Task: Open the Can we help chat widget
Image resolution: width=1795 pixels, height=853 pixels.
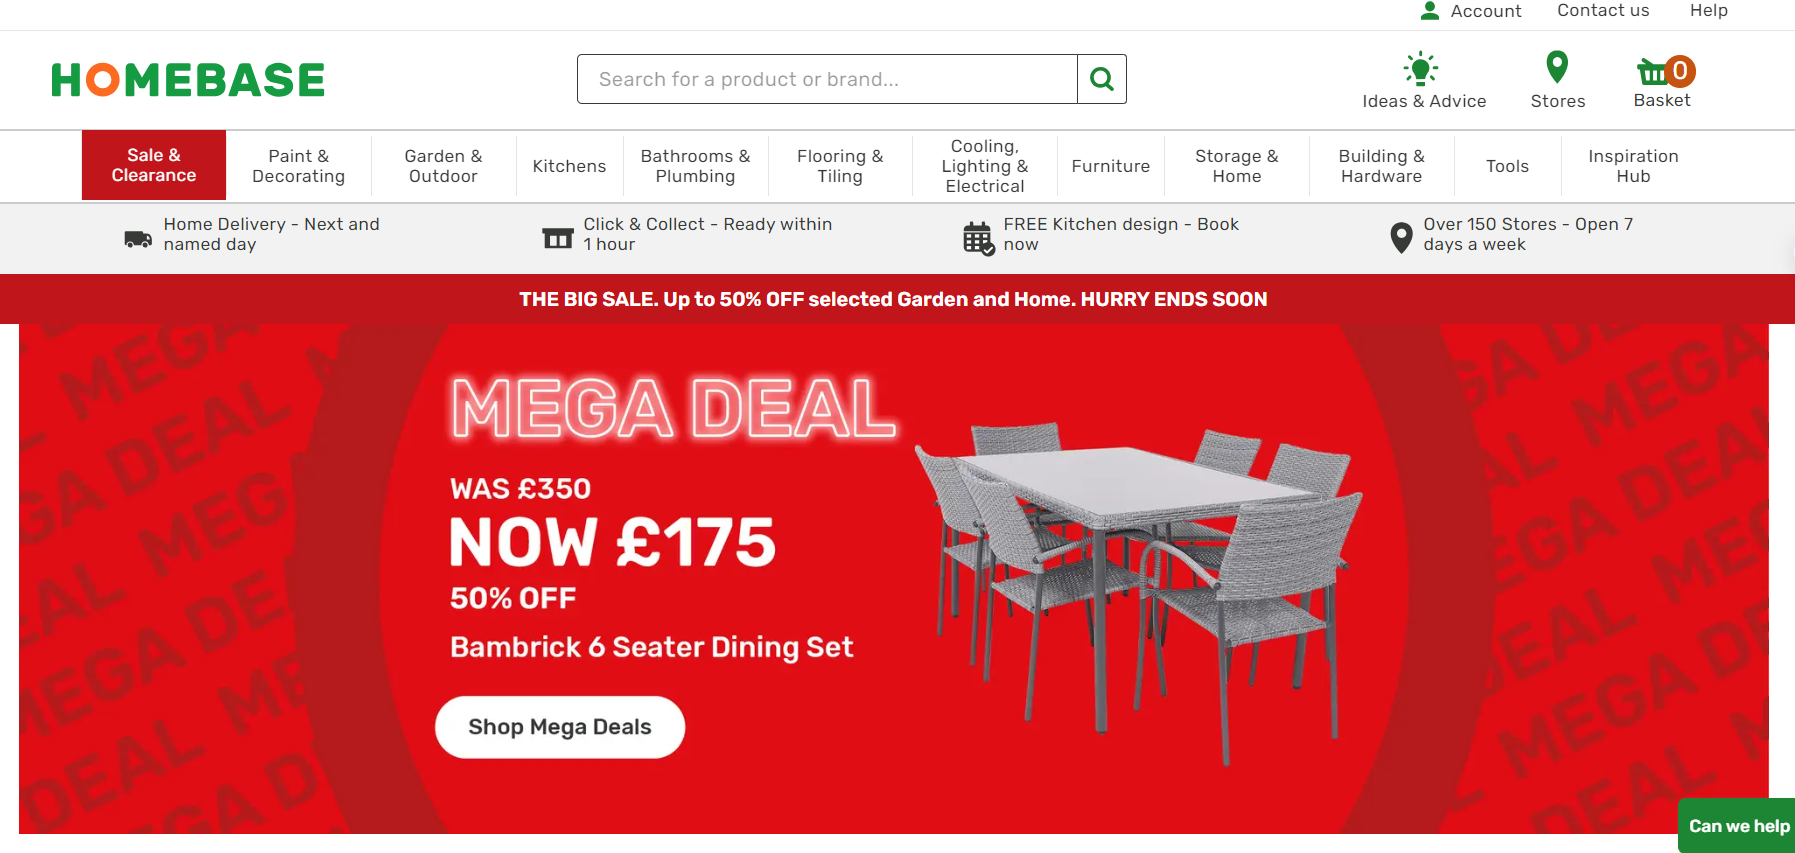Action: pyautogui.click(x=1737, y=826)
